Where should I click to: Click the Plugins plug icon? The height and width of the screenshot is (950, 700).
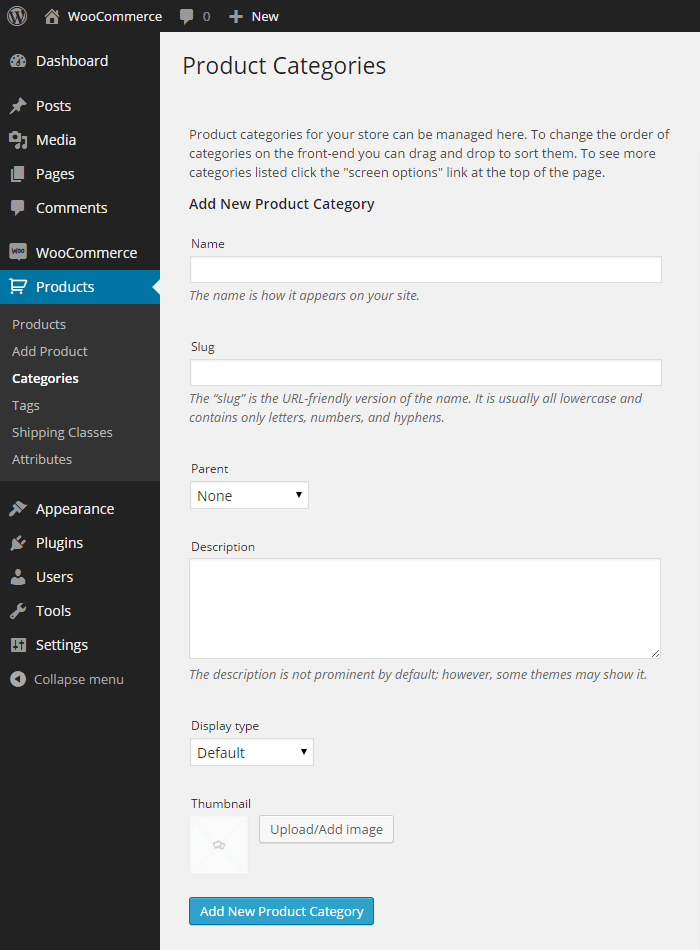click(18, 543)
